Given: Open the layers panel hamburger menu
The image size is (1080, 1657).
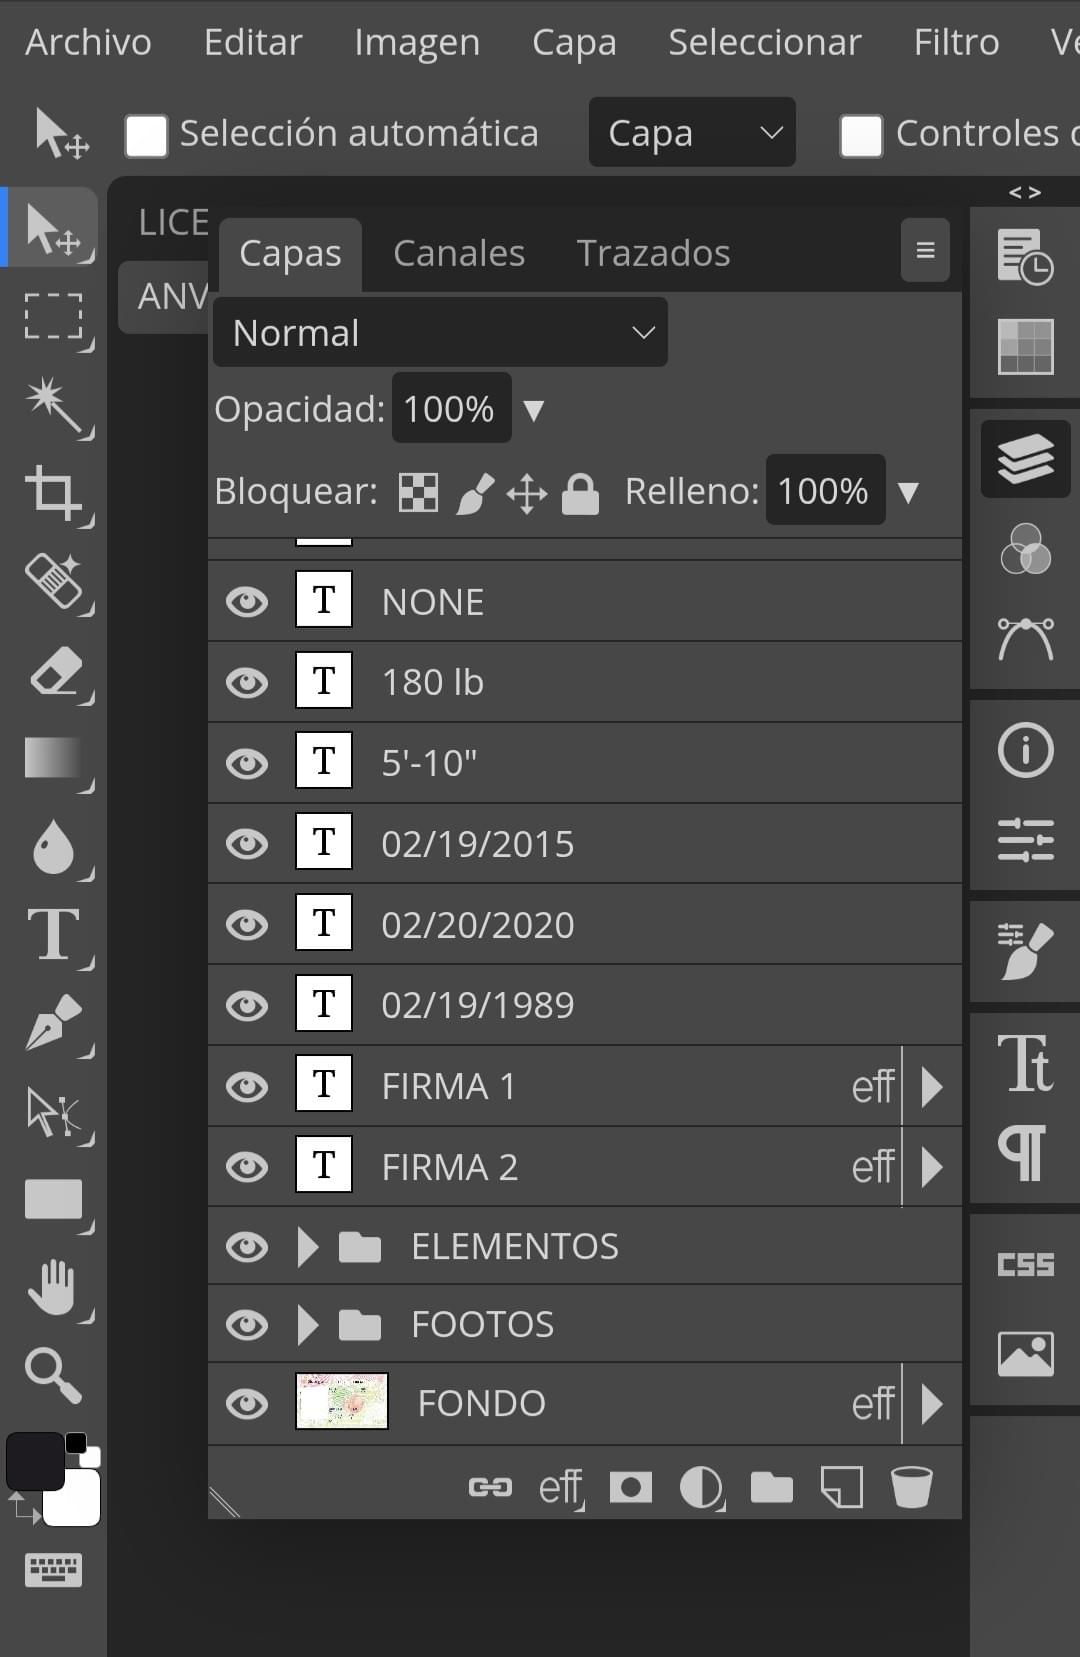Looking at the screenshot, I should point(926,250).
